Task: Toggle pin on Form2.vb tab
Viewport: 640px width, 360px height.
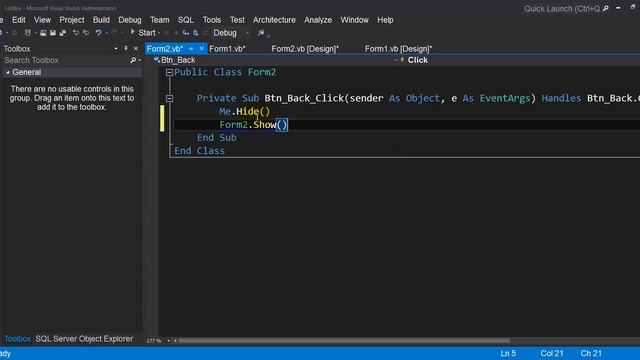Action: tap(191, 49)
